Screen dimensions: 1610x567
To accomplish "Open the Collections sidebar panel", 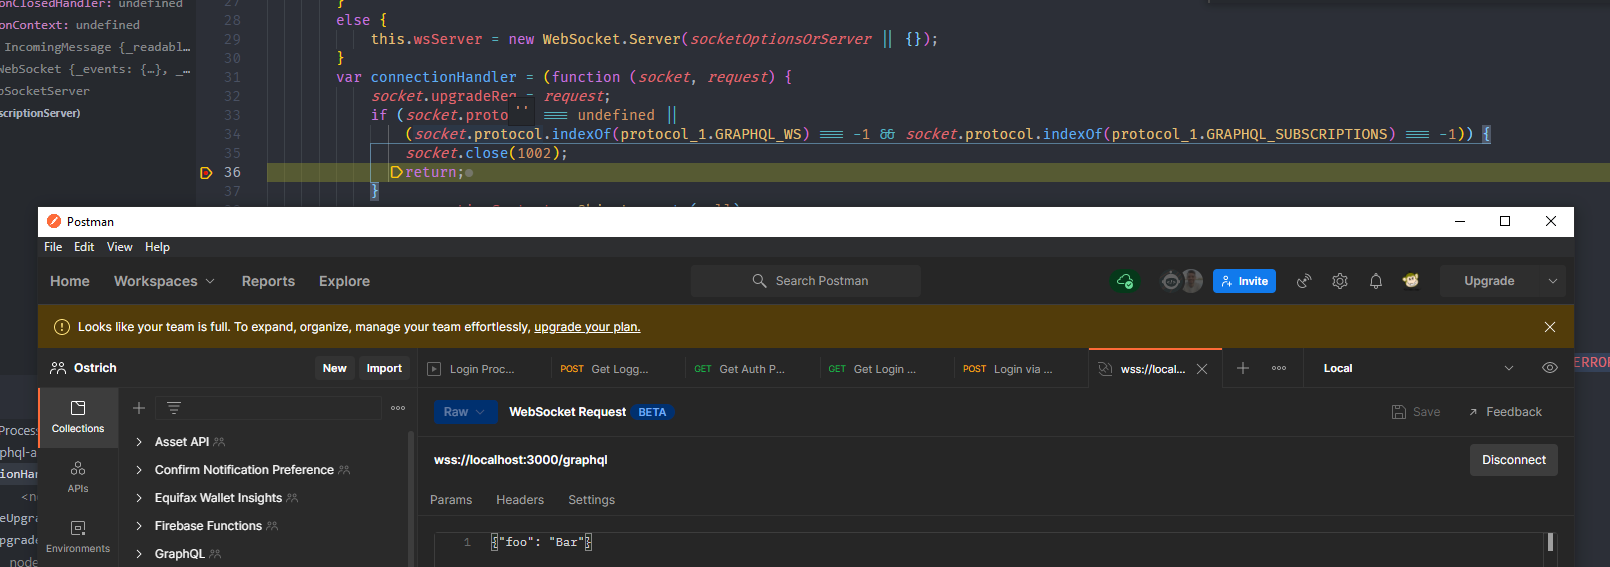I will pos(78,417).
